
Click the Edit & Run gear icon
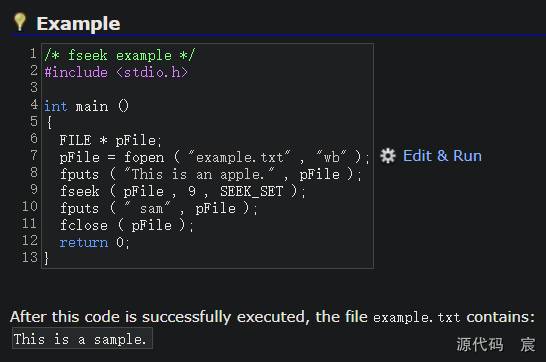(388, 156)
